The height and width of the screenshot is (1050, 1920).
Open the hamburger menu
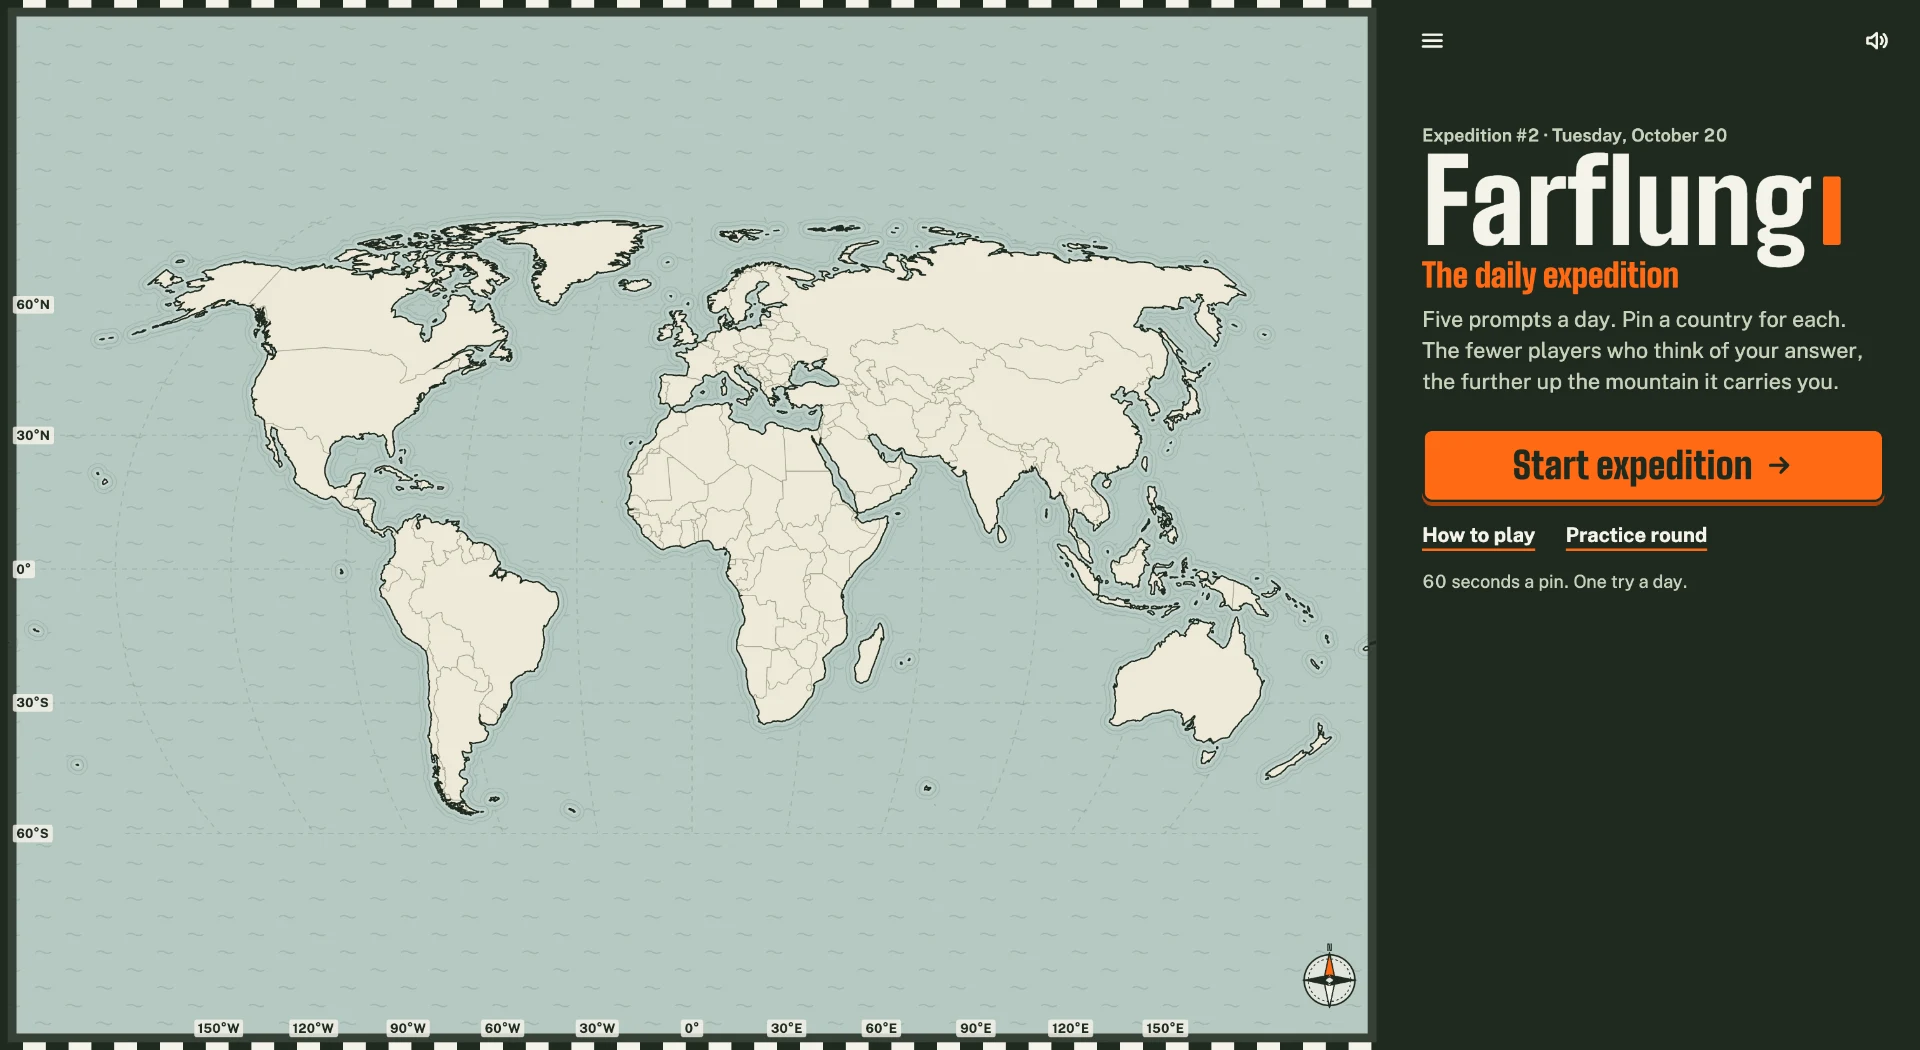tap(1432, 41)
